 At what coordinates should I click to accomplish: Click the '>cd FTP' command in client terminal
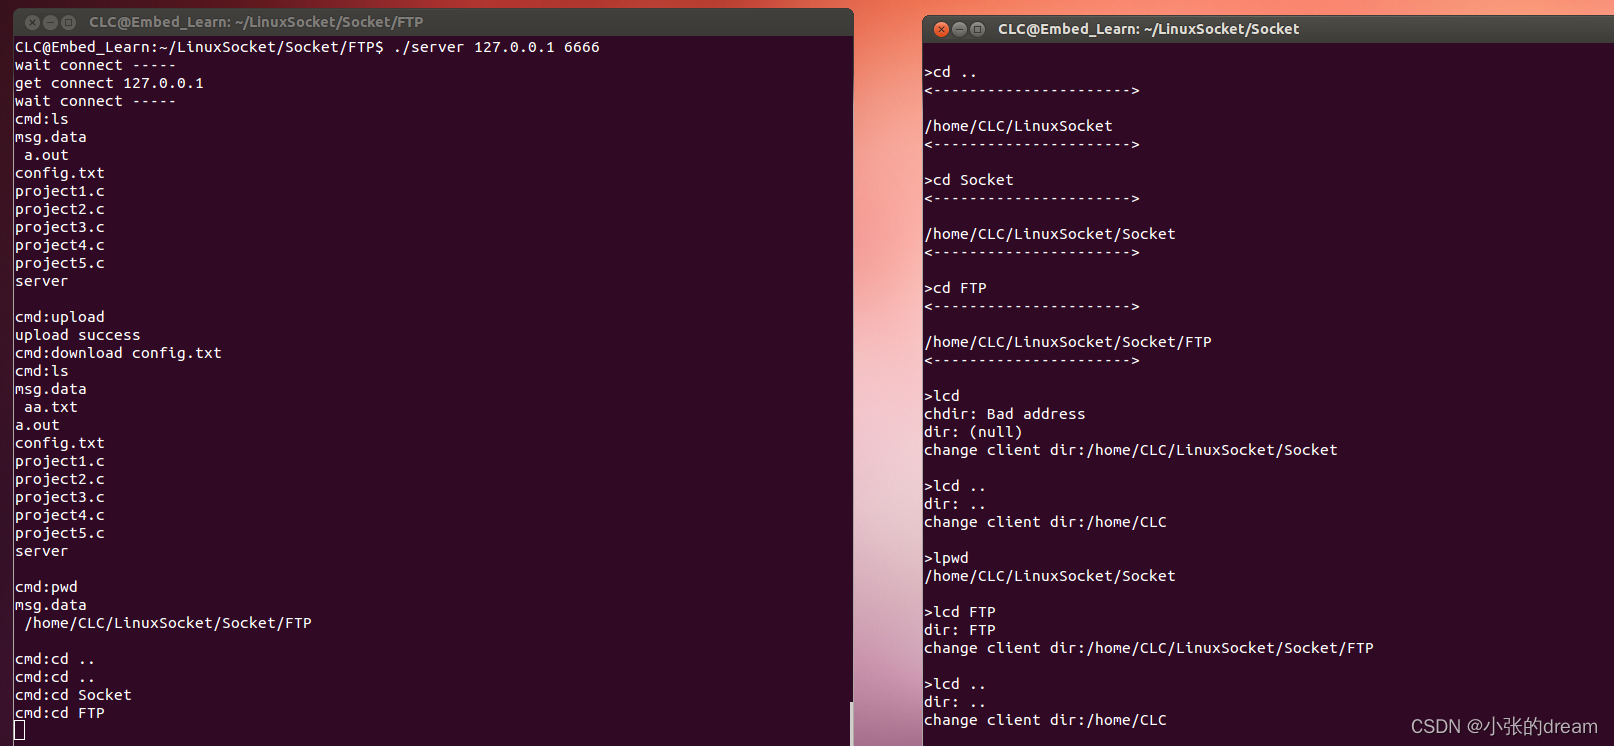[x=955, y=288]
